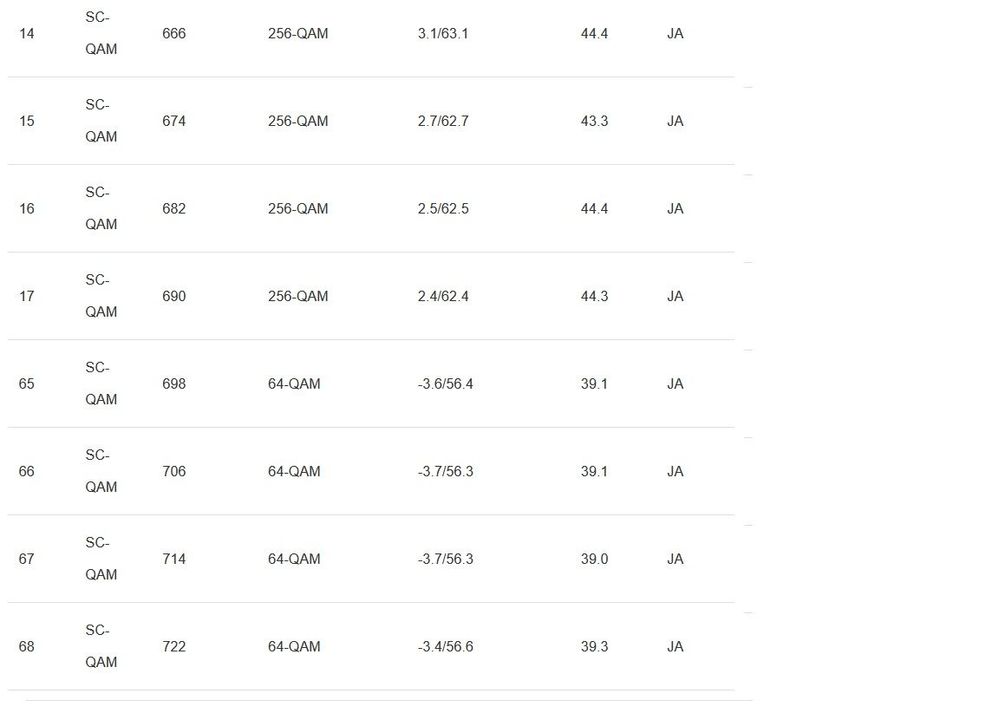Select the frequency value 722
Viewport: 999px width, 708px height.
pos(174,646)
